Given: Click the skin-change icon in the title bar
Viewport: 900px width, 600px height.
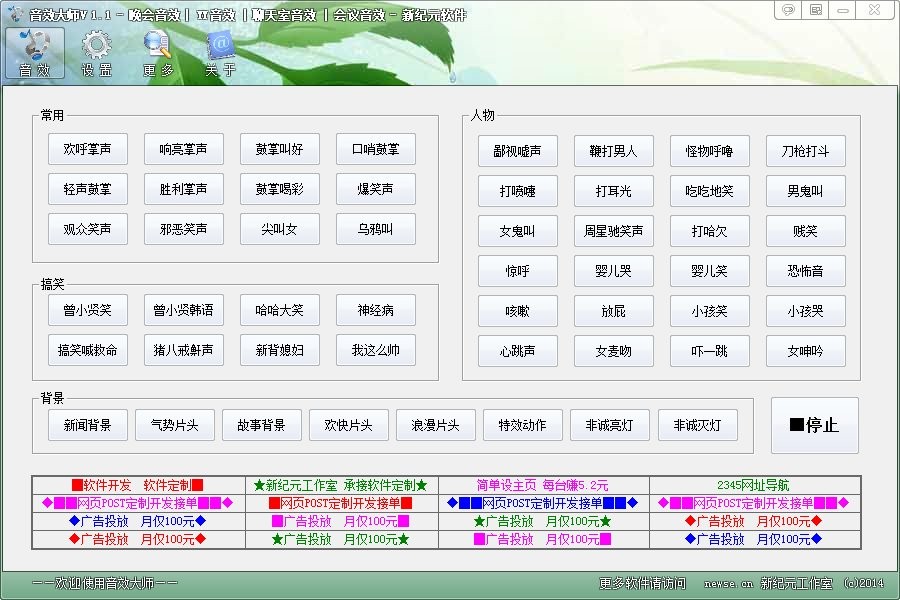Looking at the screenshot, I should pos(815,9).
